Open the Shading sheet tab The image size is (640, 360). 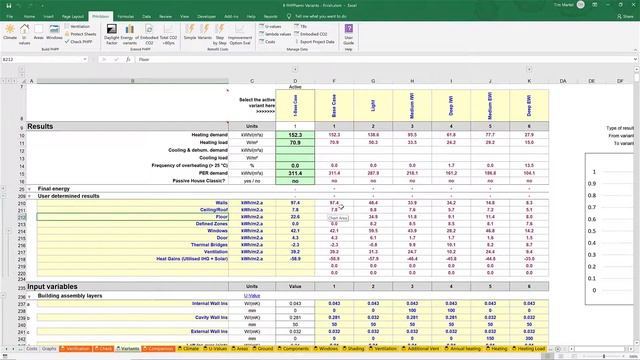click(353, 349)
